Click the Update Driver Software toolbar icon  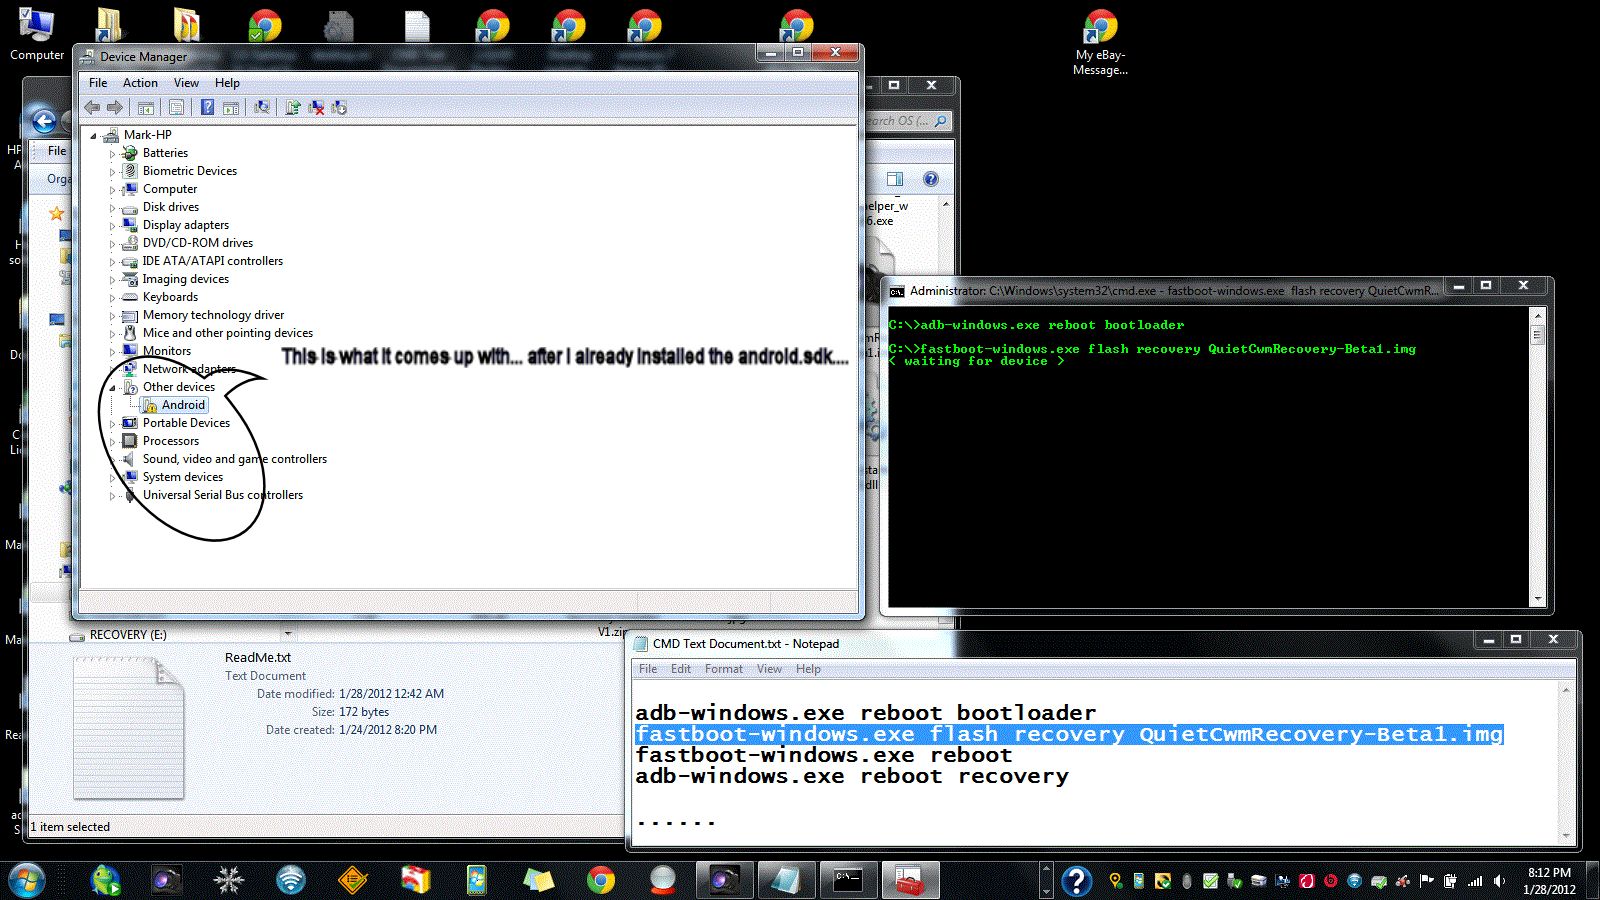[x=293, y=108]
